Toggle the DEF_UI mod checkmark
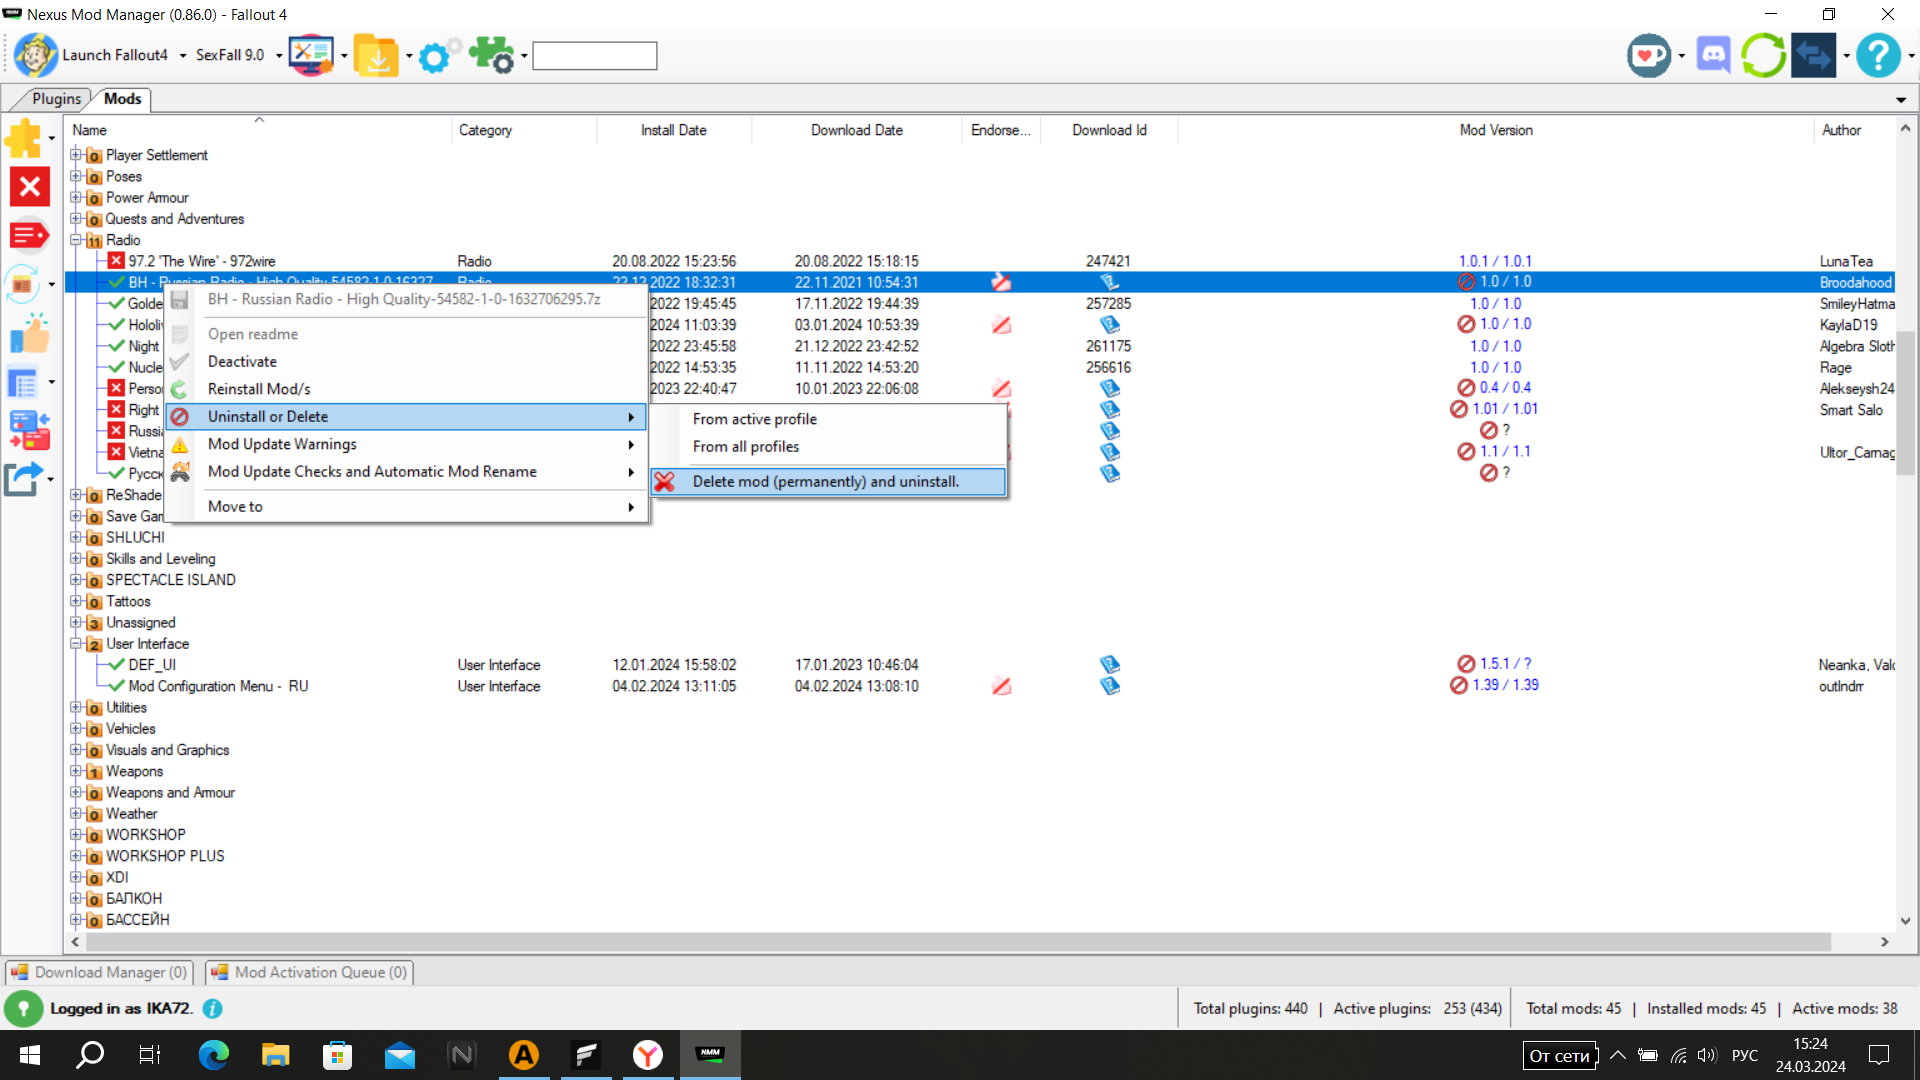1920x1080 pixels. tap(116, 665)
